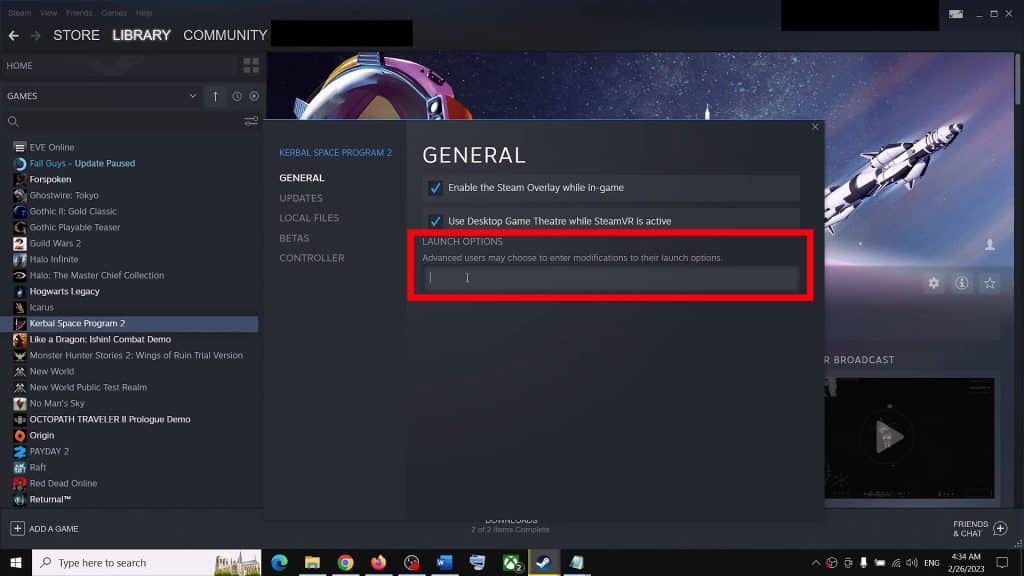Favorite game with the star icon

tap(990, 283)
